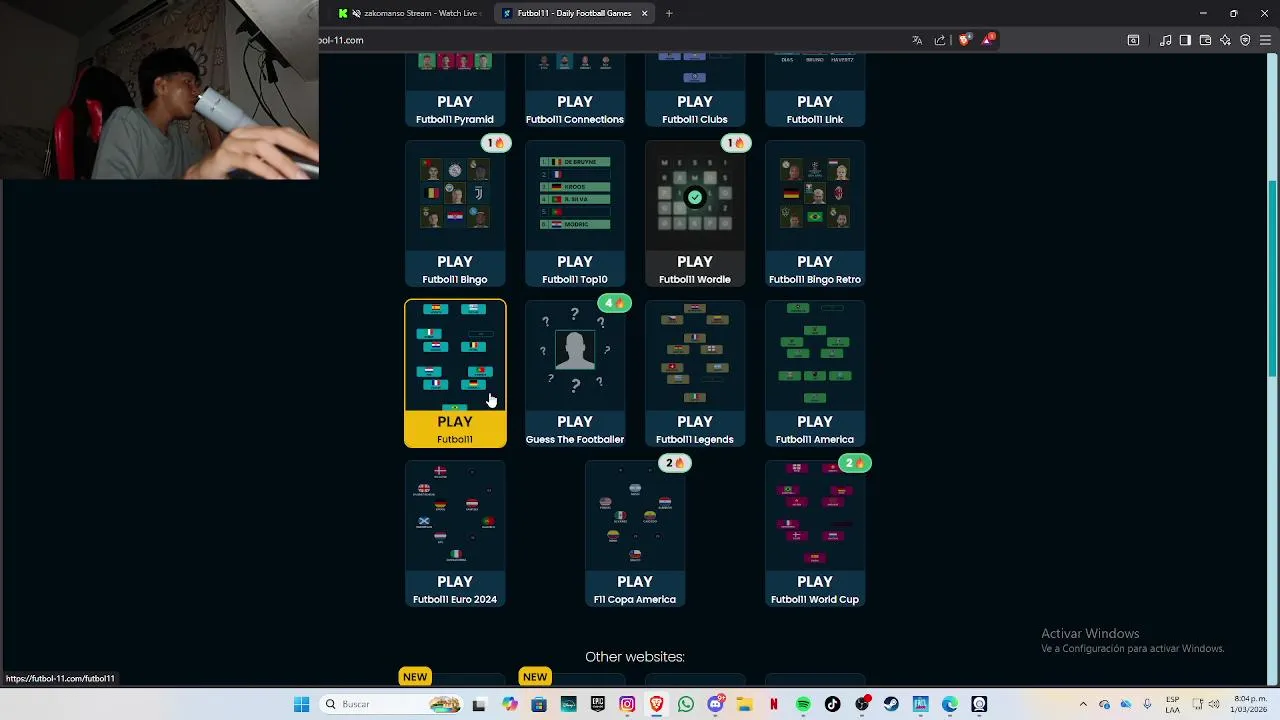The image size is (1280, 720).
Task: Open the browser hamburger menu
Action: 1265,40
